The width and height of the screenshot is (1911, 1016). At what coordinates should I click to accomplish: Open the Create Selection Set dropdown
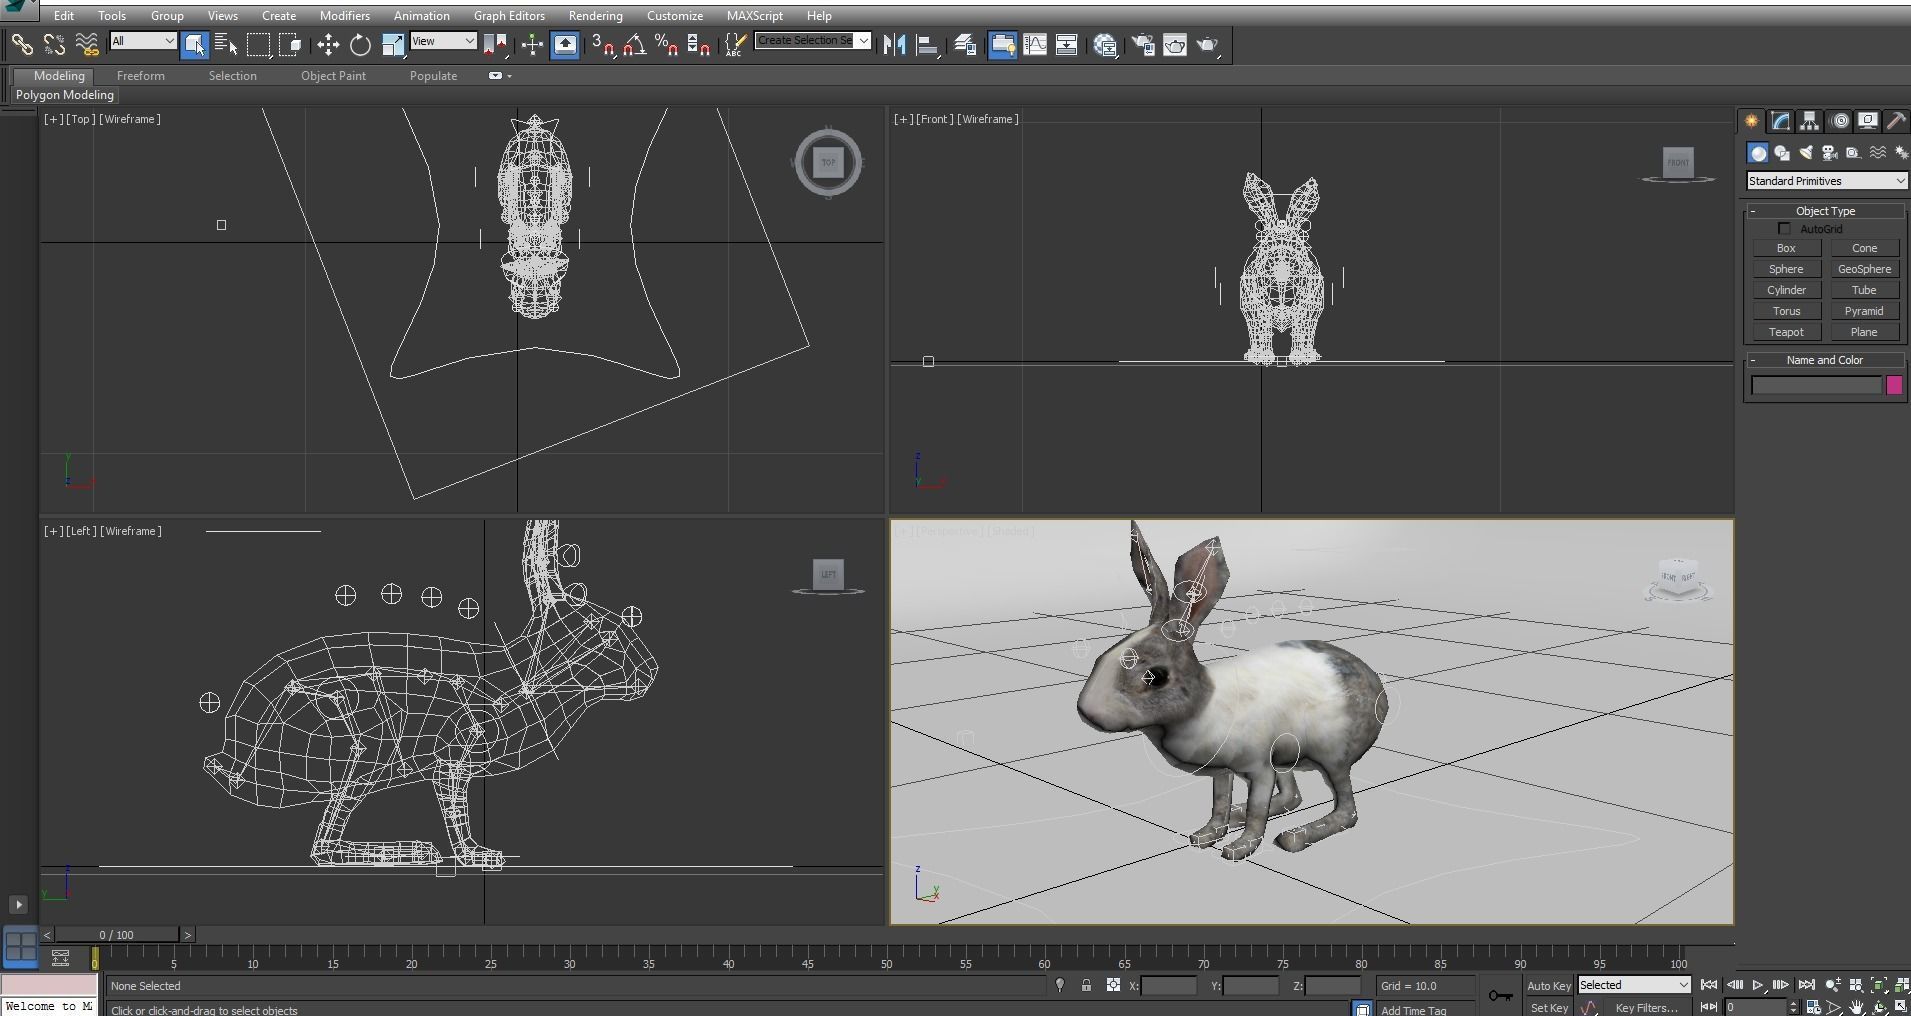coord(813,40)
